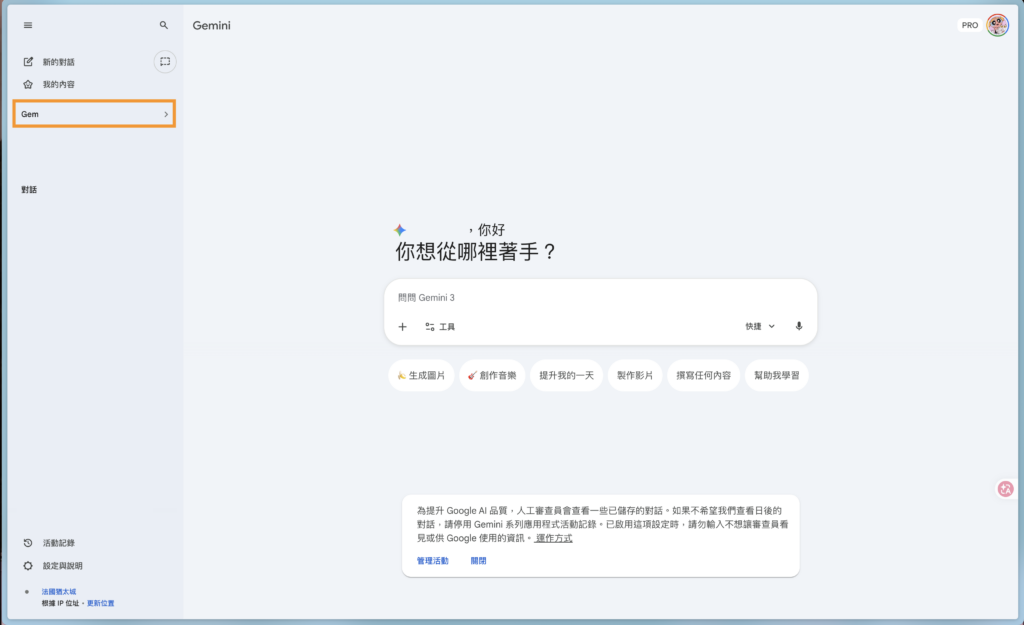Click the plus icon to add files
Image resolution: width=1024 pixels, height=625 pixels.
(402, 326)
